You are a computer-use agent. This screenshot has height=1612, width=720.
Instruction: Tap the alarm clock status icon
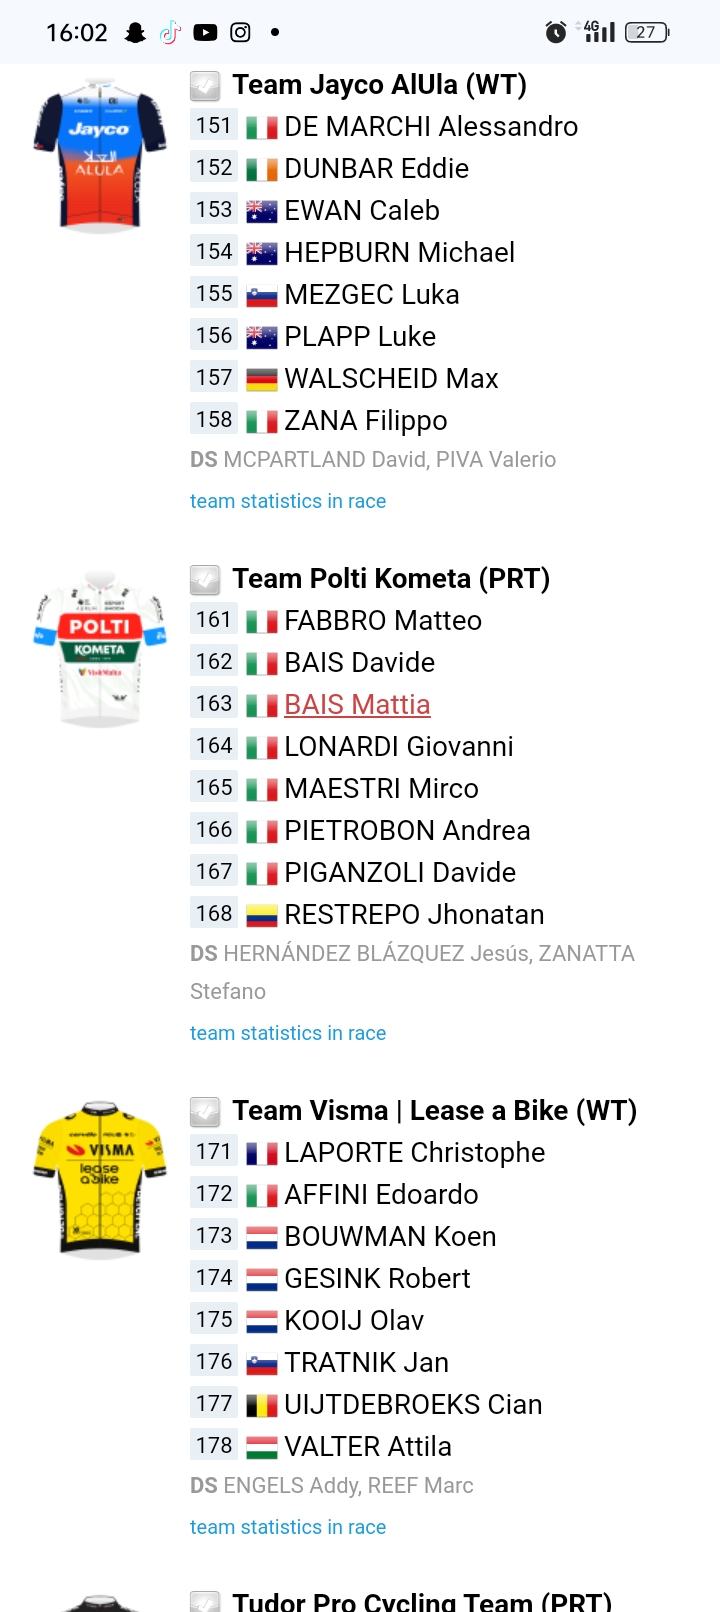click(556, 33)
